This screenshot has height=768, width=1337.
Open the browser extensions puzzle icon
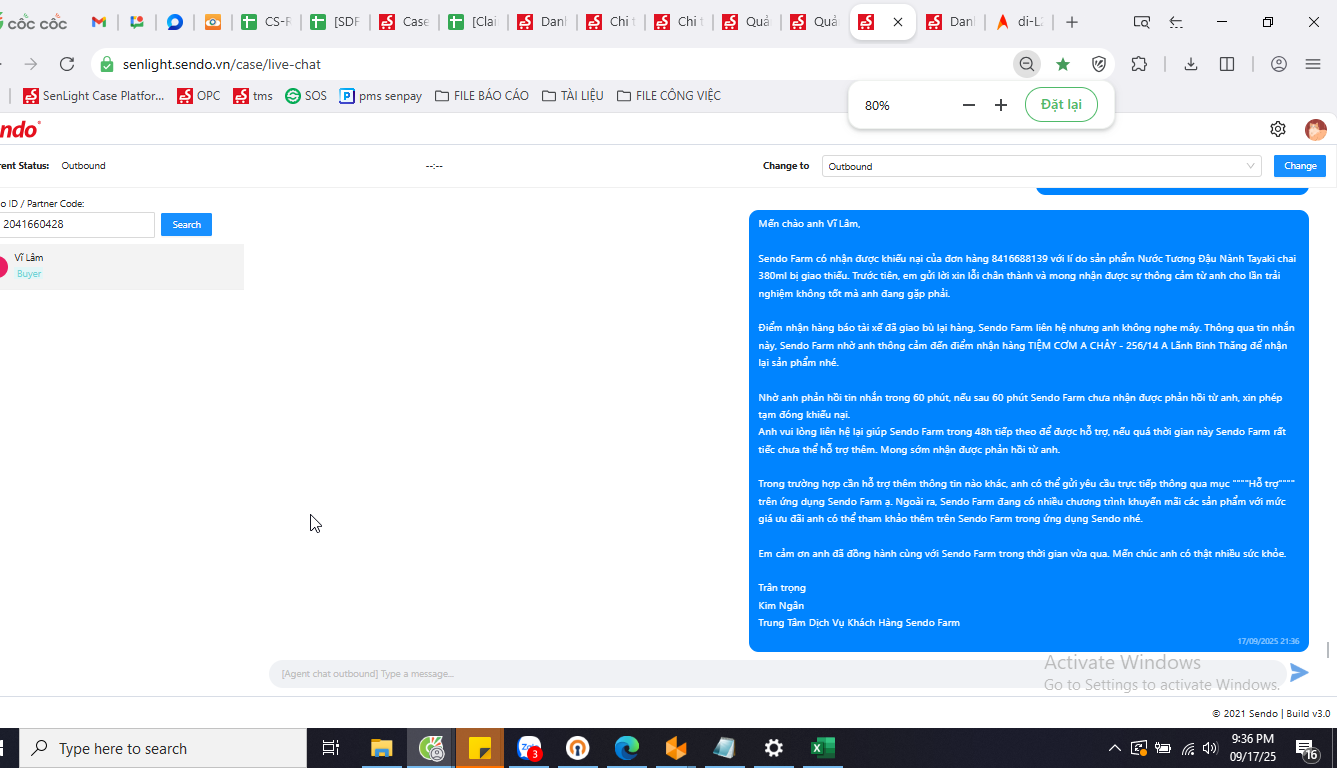pyautogui.click(x=1139, y=64)
